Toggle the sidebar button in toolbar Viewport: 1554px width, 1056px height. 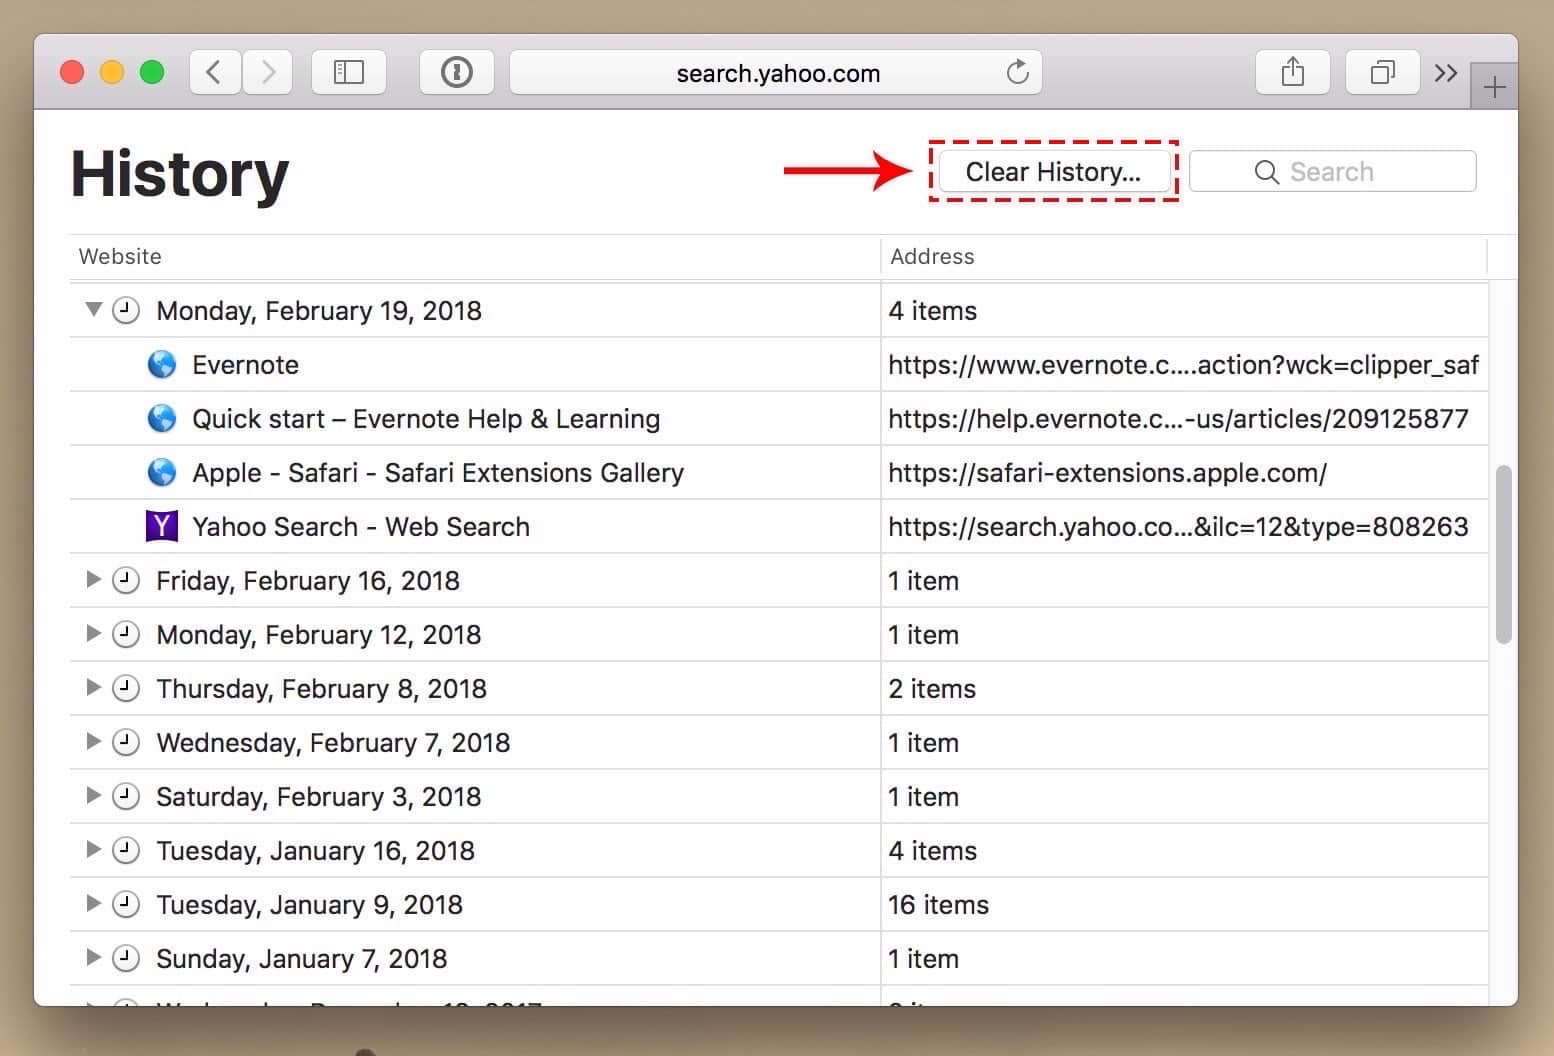tap(349, 72)
